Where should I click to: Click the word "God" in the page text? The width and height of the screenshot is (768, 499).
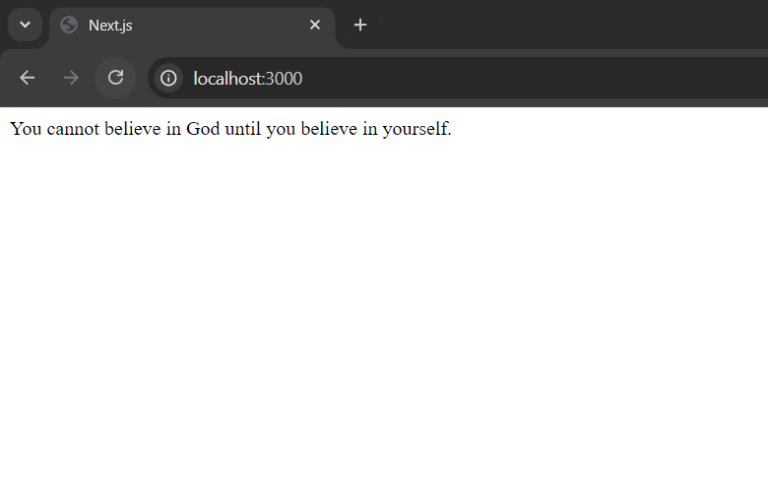point(203,129)
